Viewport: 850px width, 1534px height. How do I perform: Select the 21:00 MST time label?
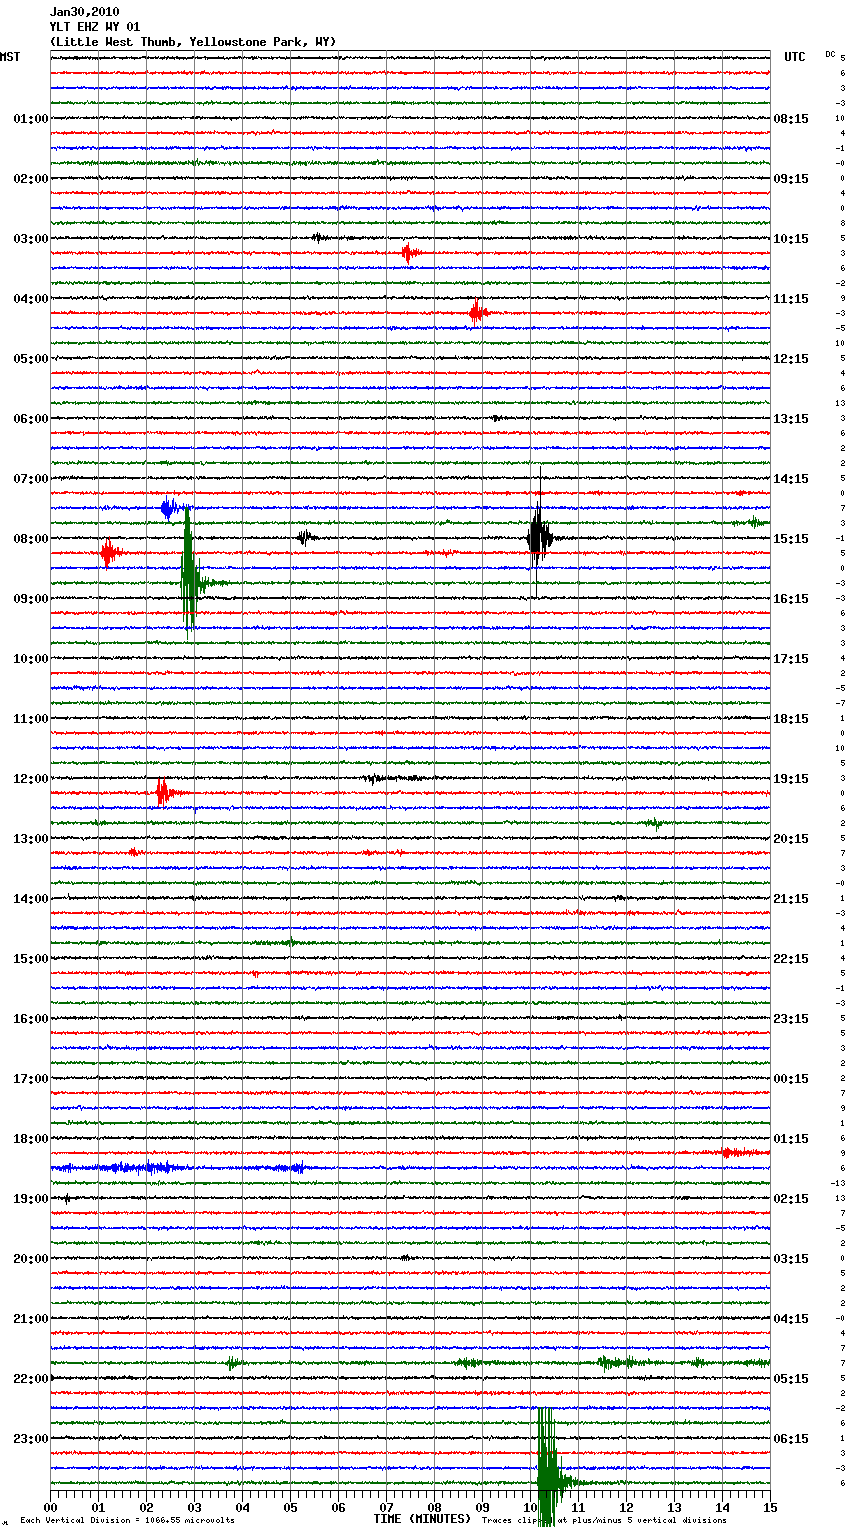[x=31, y=1319]
